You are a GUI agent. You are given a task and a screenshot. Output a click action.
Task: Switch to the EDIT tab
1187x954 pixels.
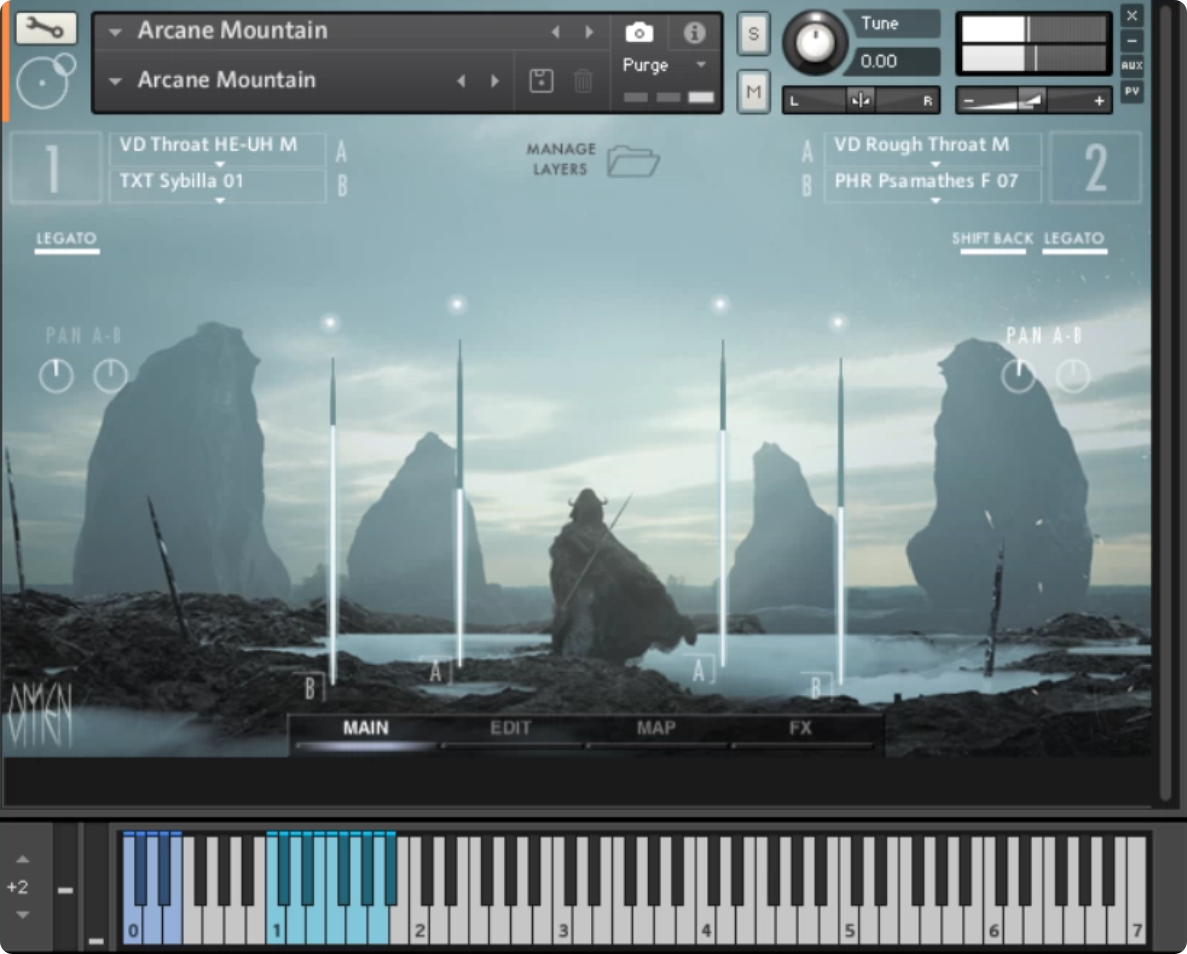pyautogui.click(x=511, y=730)
